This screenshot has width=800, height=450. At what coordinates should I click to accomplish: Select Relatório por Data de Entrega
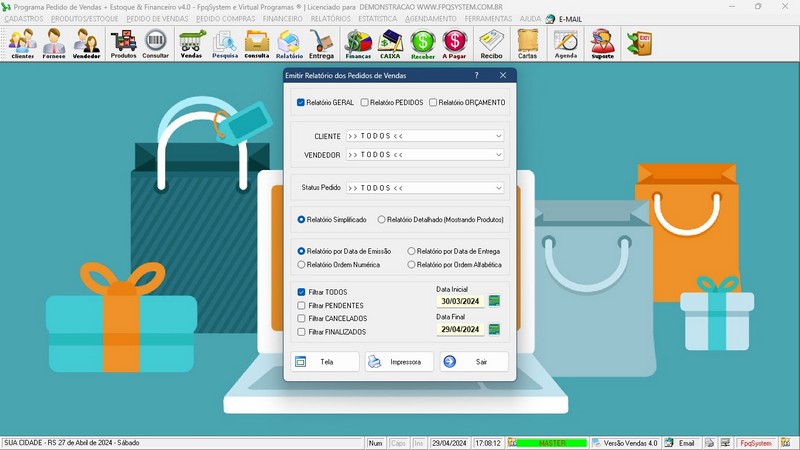click(x=411, y=251)
